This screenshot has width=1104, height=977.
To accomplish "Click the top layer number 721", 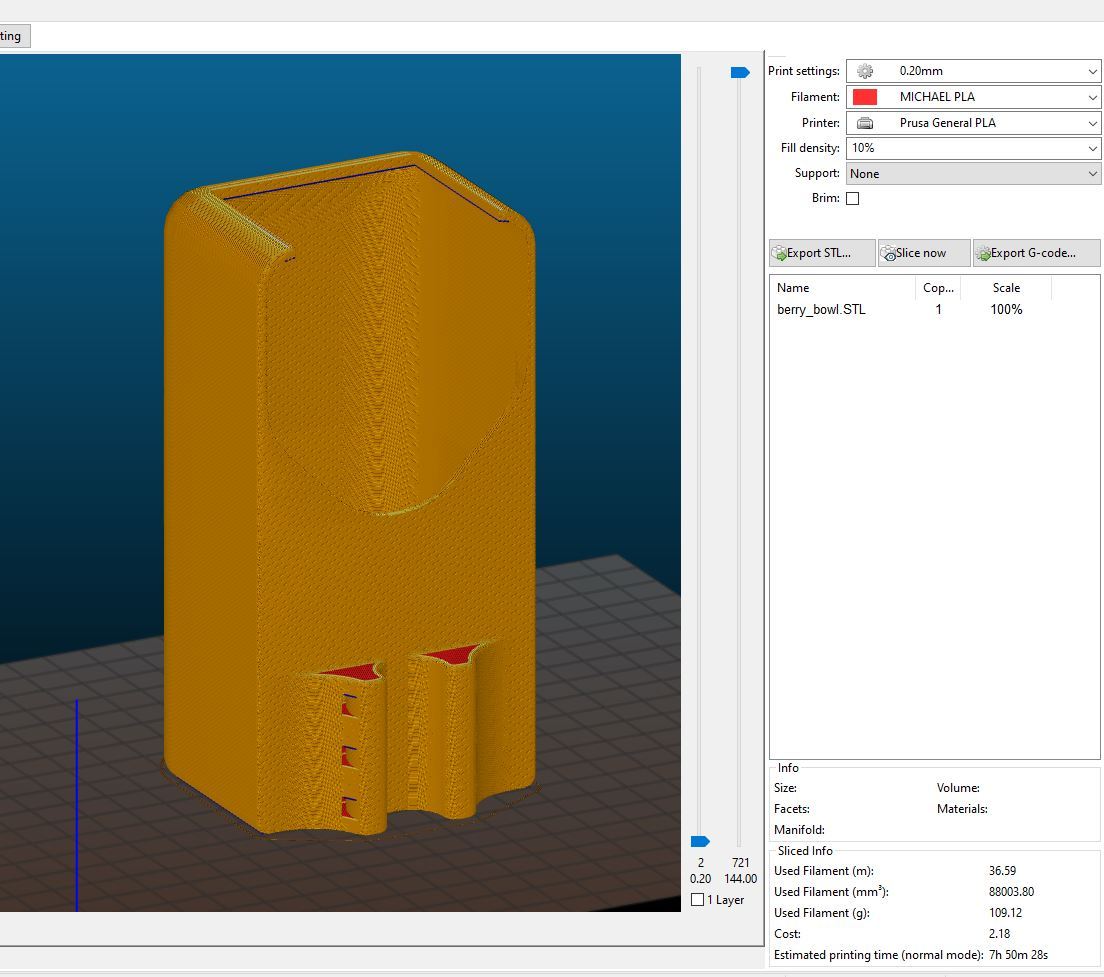I will (x=741, y=862).
